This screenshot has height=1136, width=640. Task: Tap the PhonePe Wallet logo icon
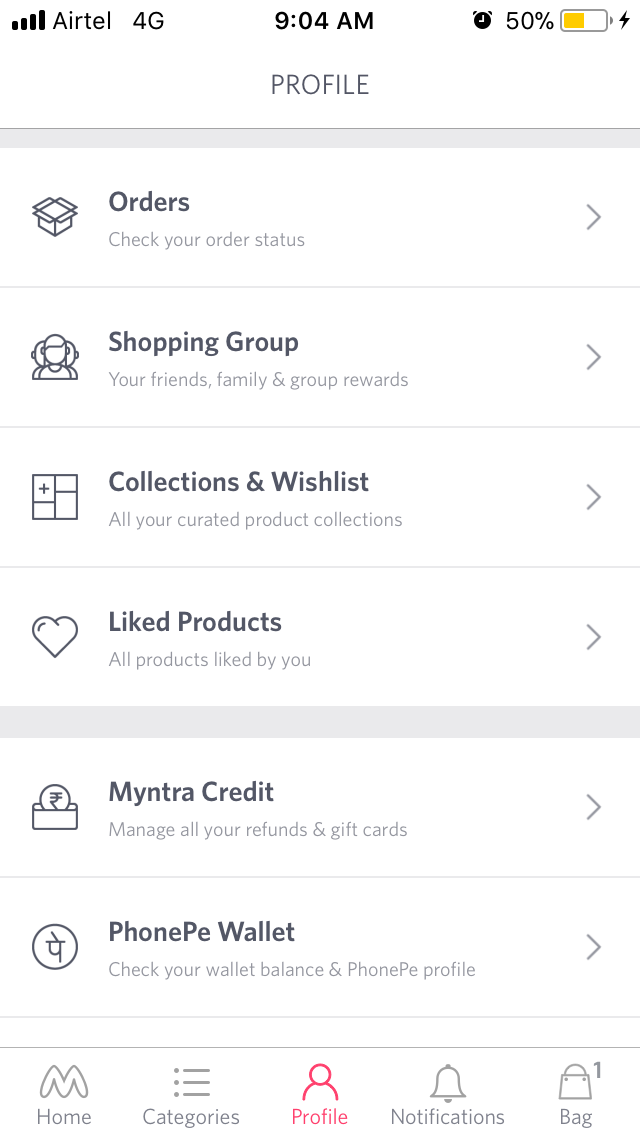click(55, 947)
